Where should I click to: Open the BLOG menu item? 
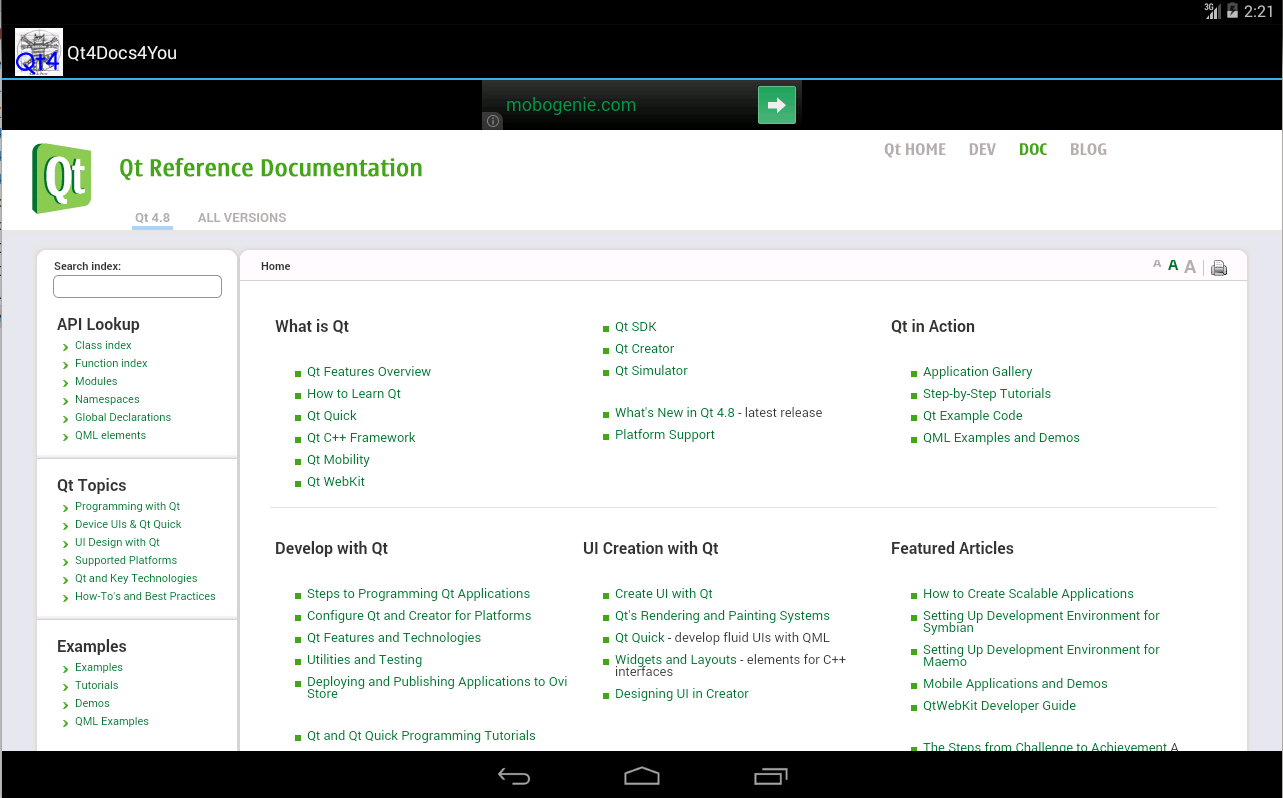[x=1088, y=149]
